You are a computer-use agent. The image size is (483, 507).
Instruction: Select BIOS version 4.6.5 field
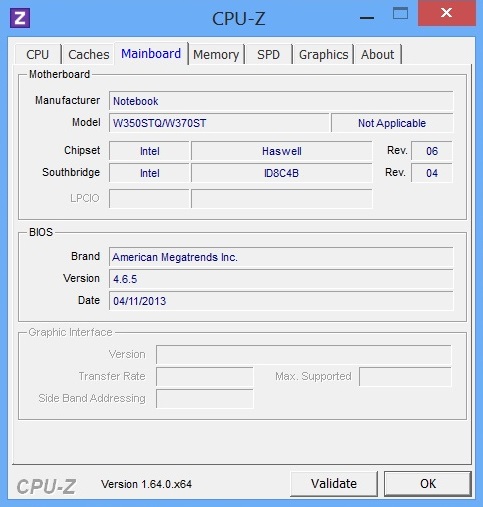[x=281, y=279]
